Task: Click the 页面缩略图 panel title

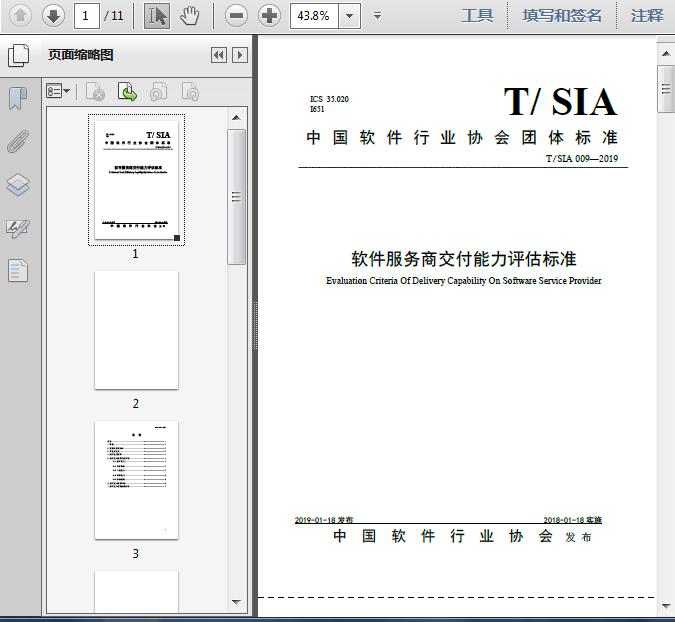Action: 81,55
